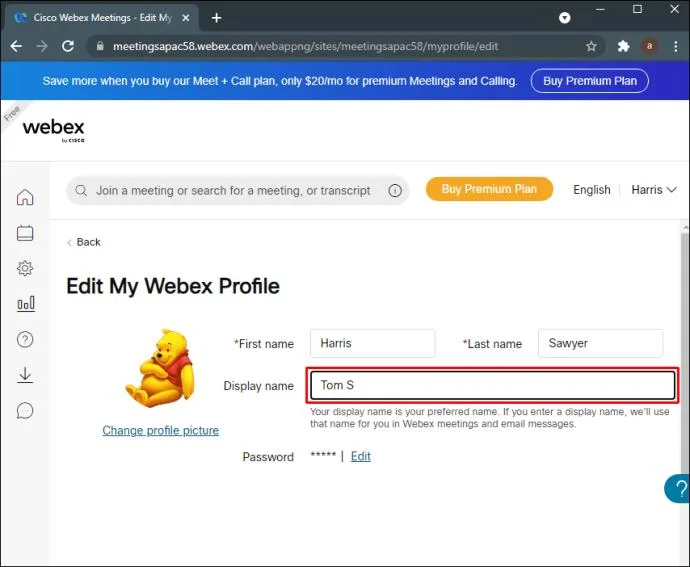Click Change profile picture link

161,430
